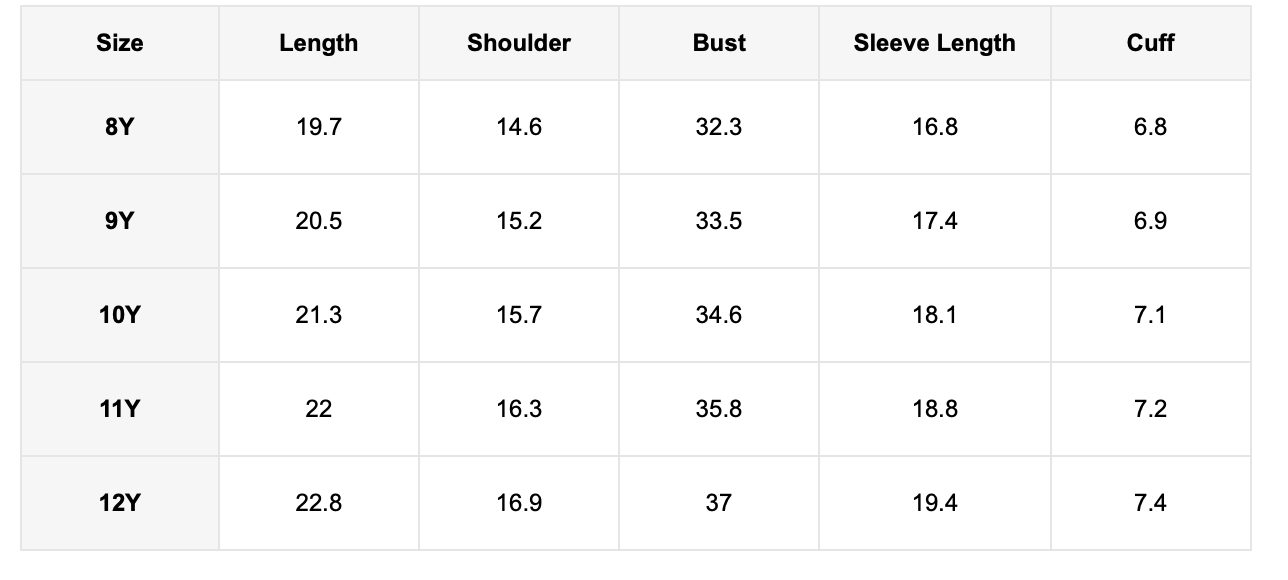Viewport: 1288px width, 580px height.
Task: Click the Size column header
Action: pyautogui.click(x=119, y=43)
